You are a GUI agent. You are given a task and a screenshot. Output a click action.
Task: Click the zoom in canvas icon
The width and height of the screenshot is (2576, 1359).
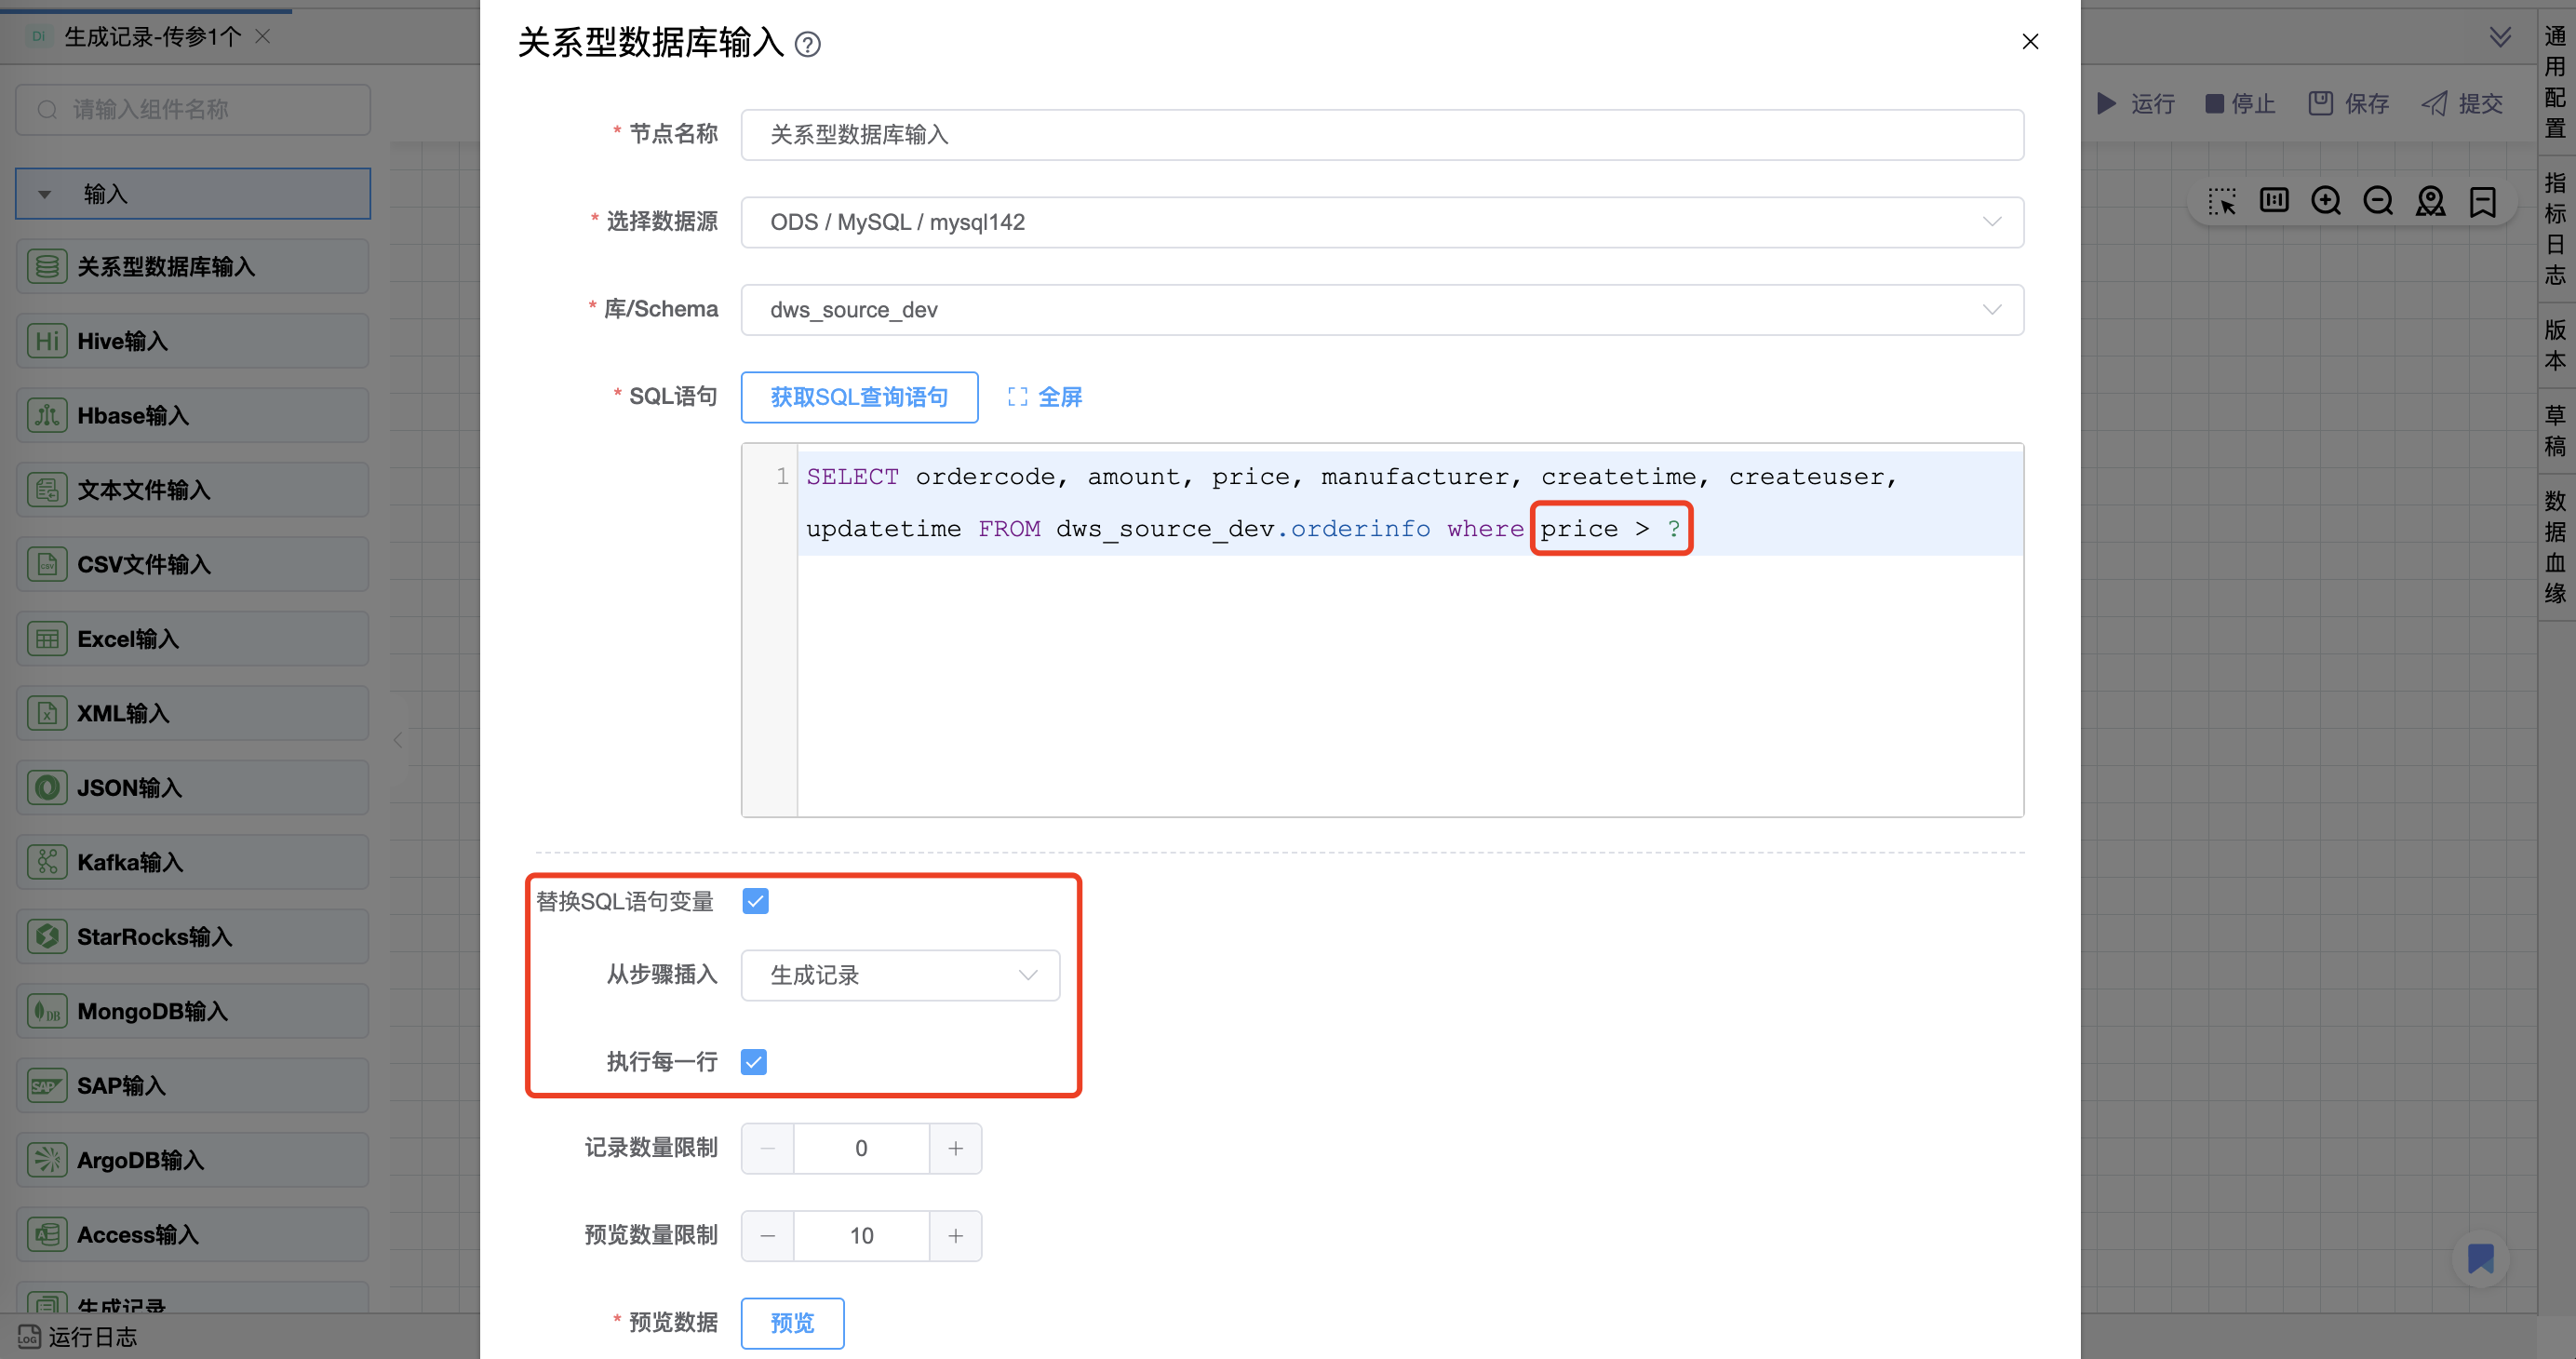pos(2326,201)
